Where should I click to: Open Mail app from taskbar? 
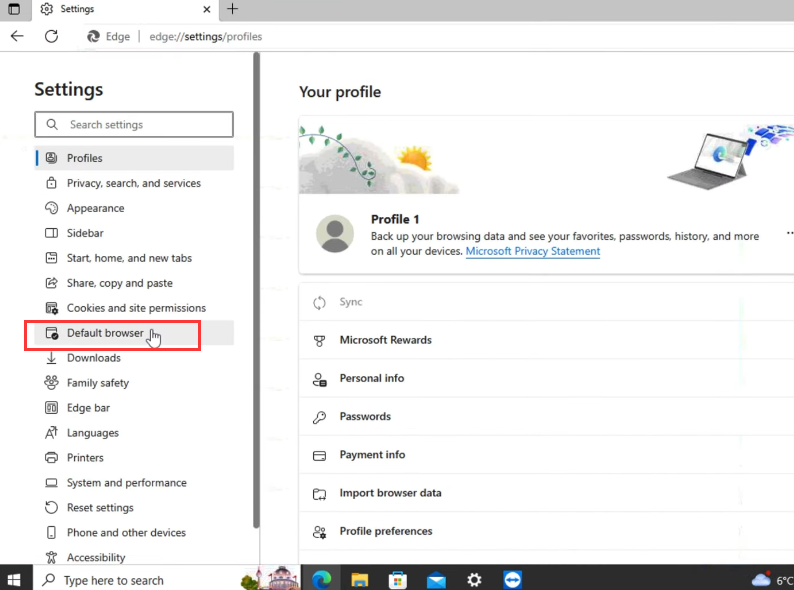click(436, 579)
